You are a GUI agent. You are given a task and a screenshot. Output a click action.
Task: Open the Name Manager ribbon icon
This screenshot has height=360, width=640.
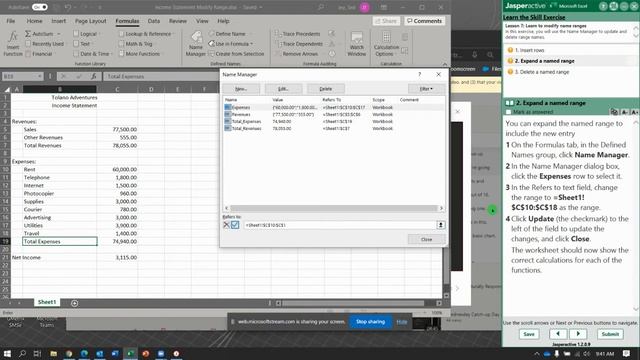pyautogui.click(x=196, y=44)
